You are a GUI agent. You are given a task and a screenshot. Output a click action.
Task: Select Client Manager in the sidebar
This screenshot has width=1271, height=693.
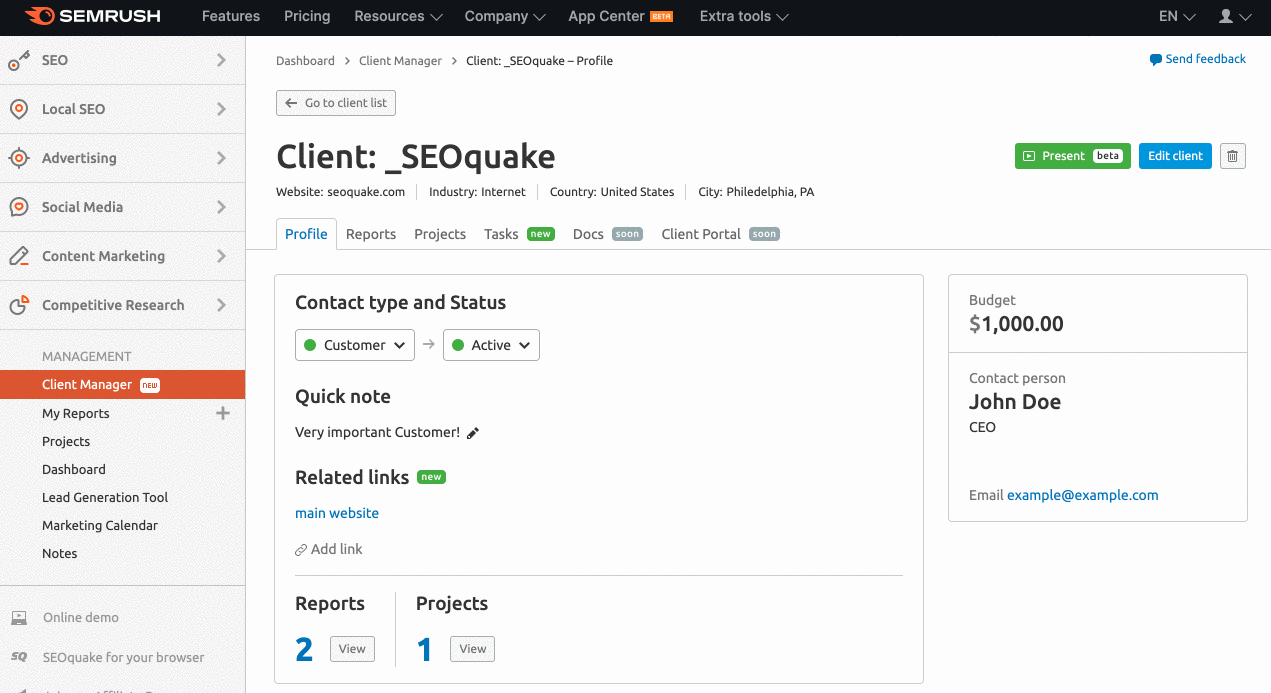coord(122,385)
